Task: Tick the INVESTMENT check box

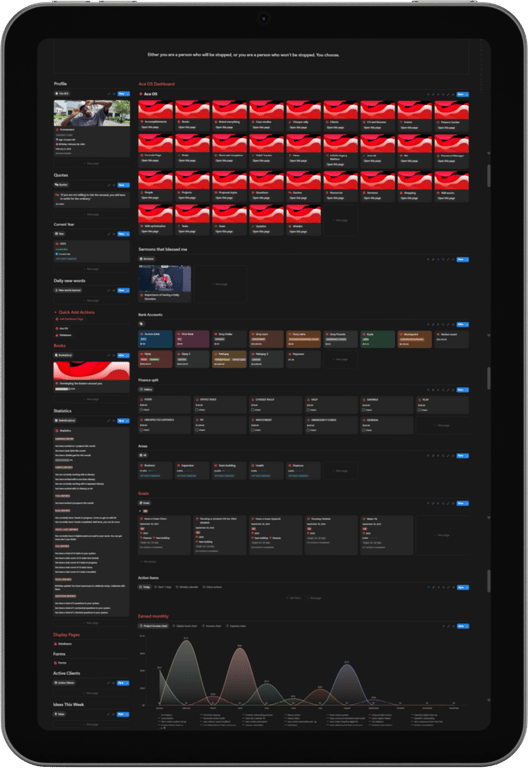Action: (253, 430)
